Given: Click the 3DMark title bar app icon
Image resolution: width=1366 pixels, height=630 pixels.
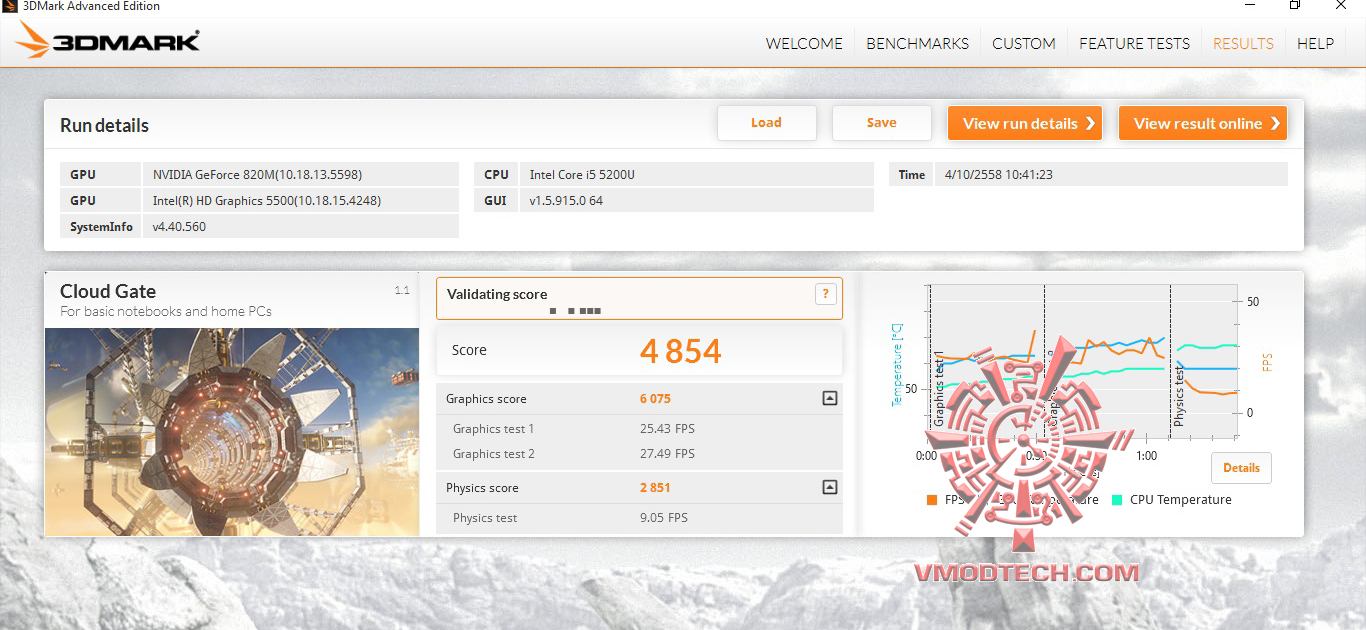Looking at the screenshot, I should tap(10, 6).
